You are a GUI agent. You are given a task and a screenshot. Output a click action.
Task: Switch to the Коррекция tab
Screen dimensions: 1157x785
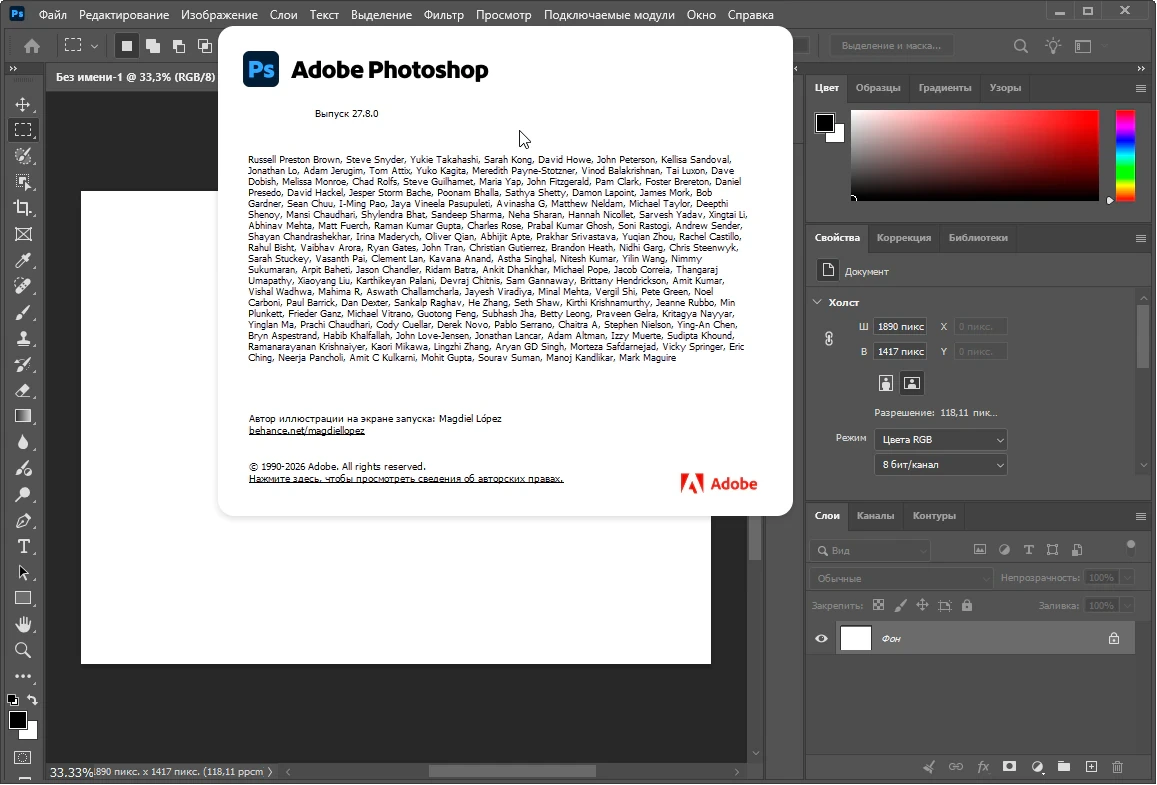coord(904,238)
